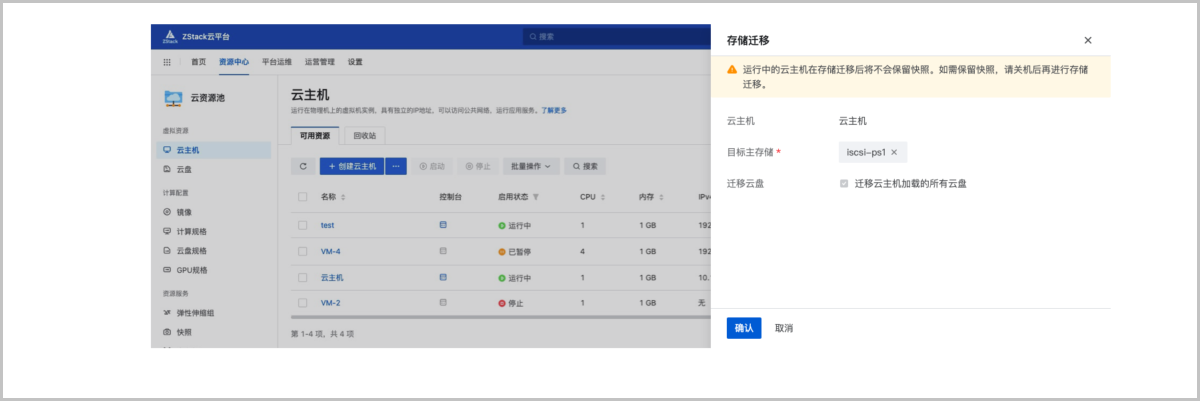Open the more actions ellipsis button
The height and width of the screenshot is (401, 1200).
(396, 166)
